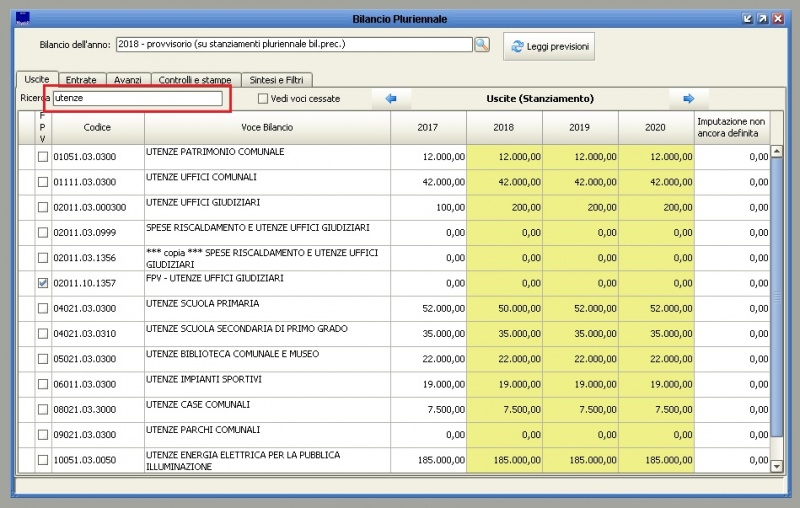Screen dimensions: 800x508
Task: Select the Controlli e stampe tab
Action: click(x=195, y=80)
